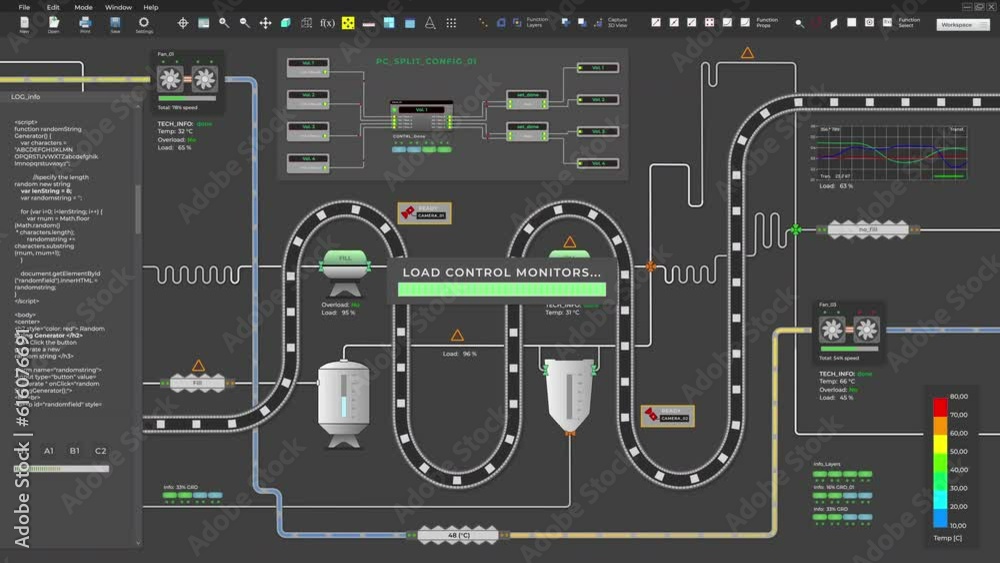This screenshot has height=563, width=1000.
Task: Click the scattered dots icon
Action: 483,23
